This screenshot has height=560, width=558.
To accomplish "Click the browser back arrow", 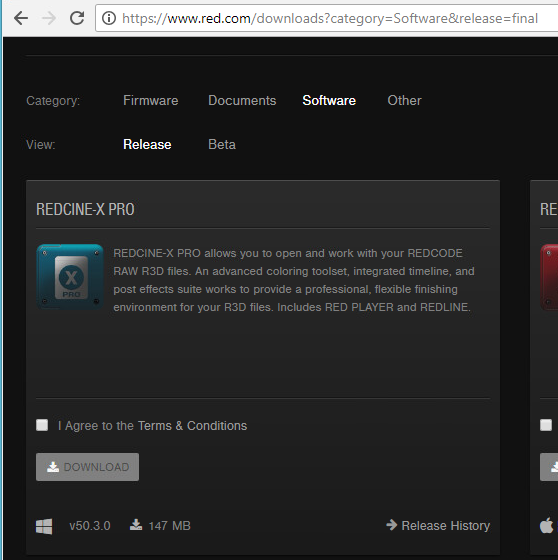I will [21, 18].
